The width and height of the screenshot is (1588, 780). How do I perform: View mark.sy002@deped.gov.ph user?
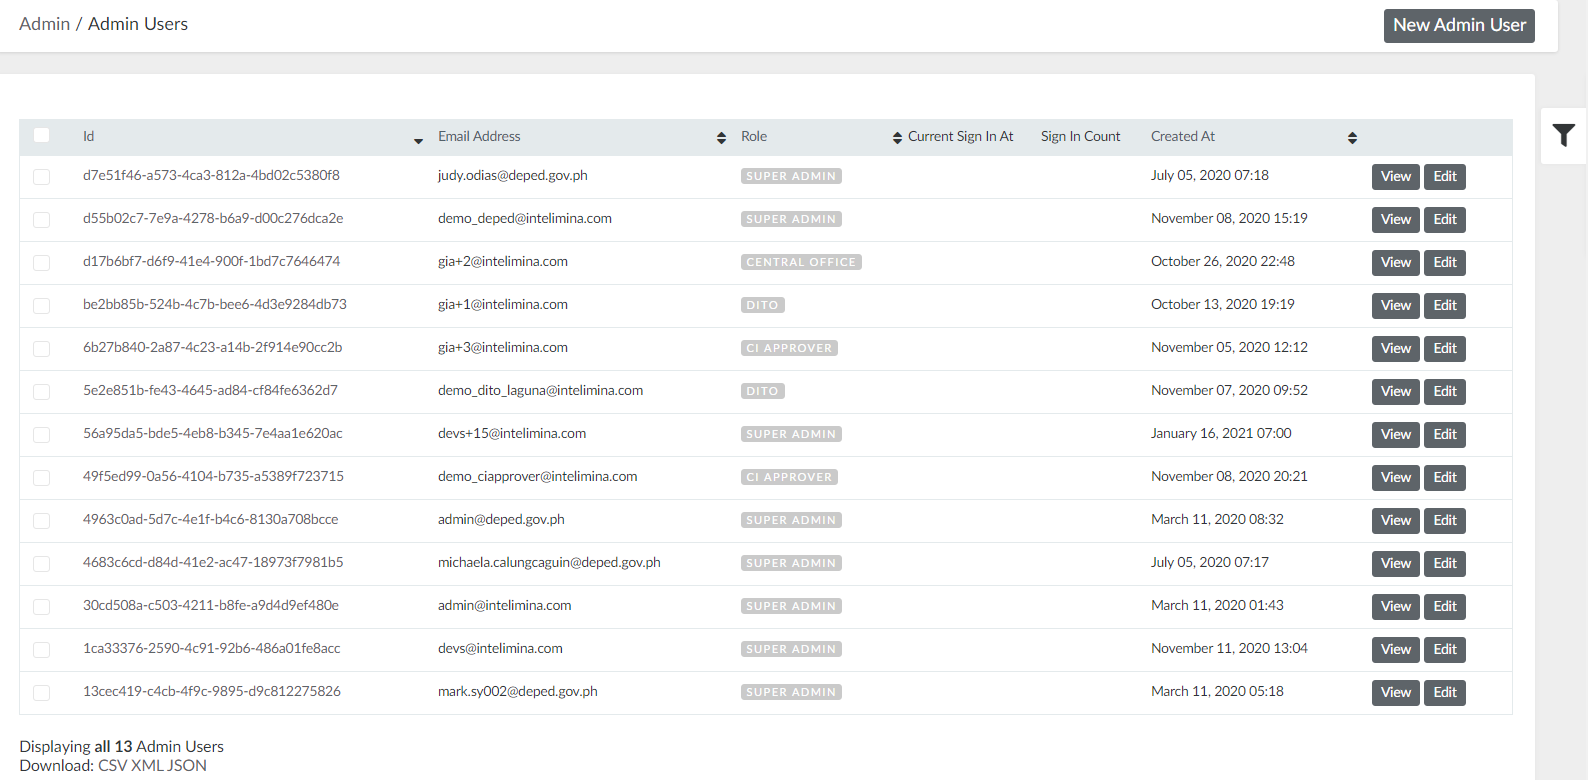[x=1396, y=693]
